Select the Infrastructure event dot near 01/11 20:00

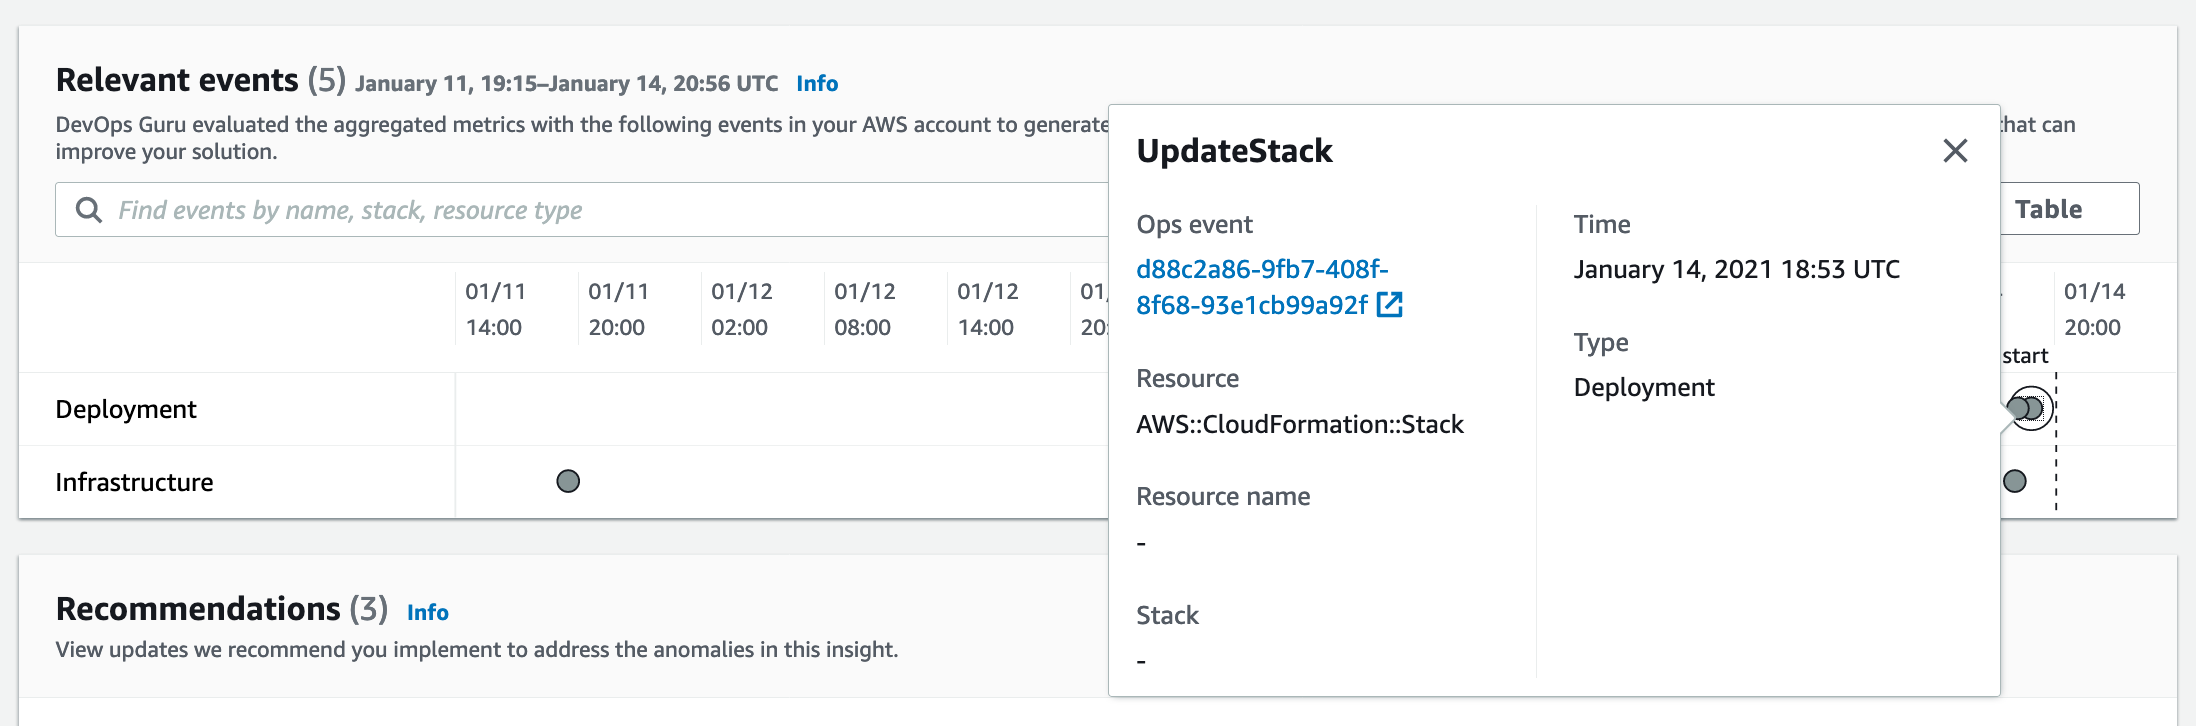coord(568,482)
